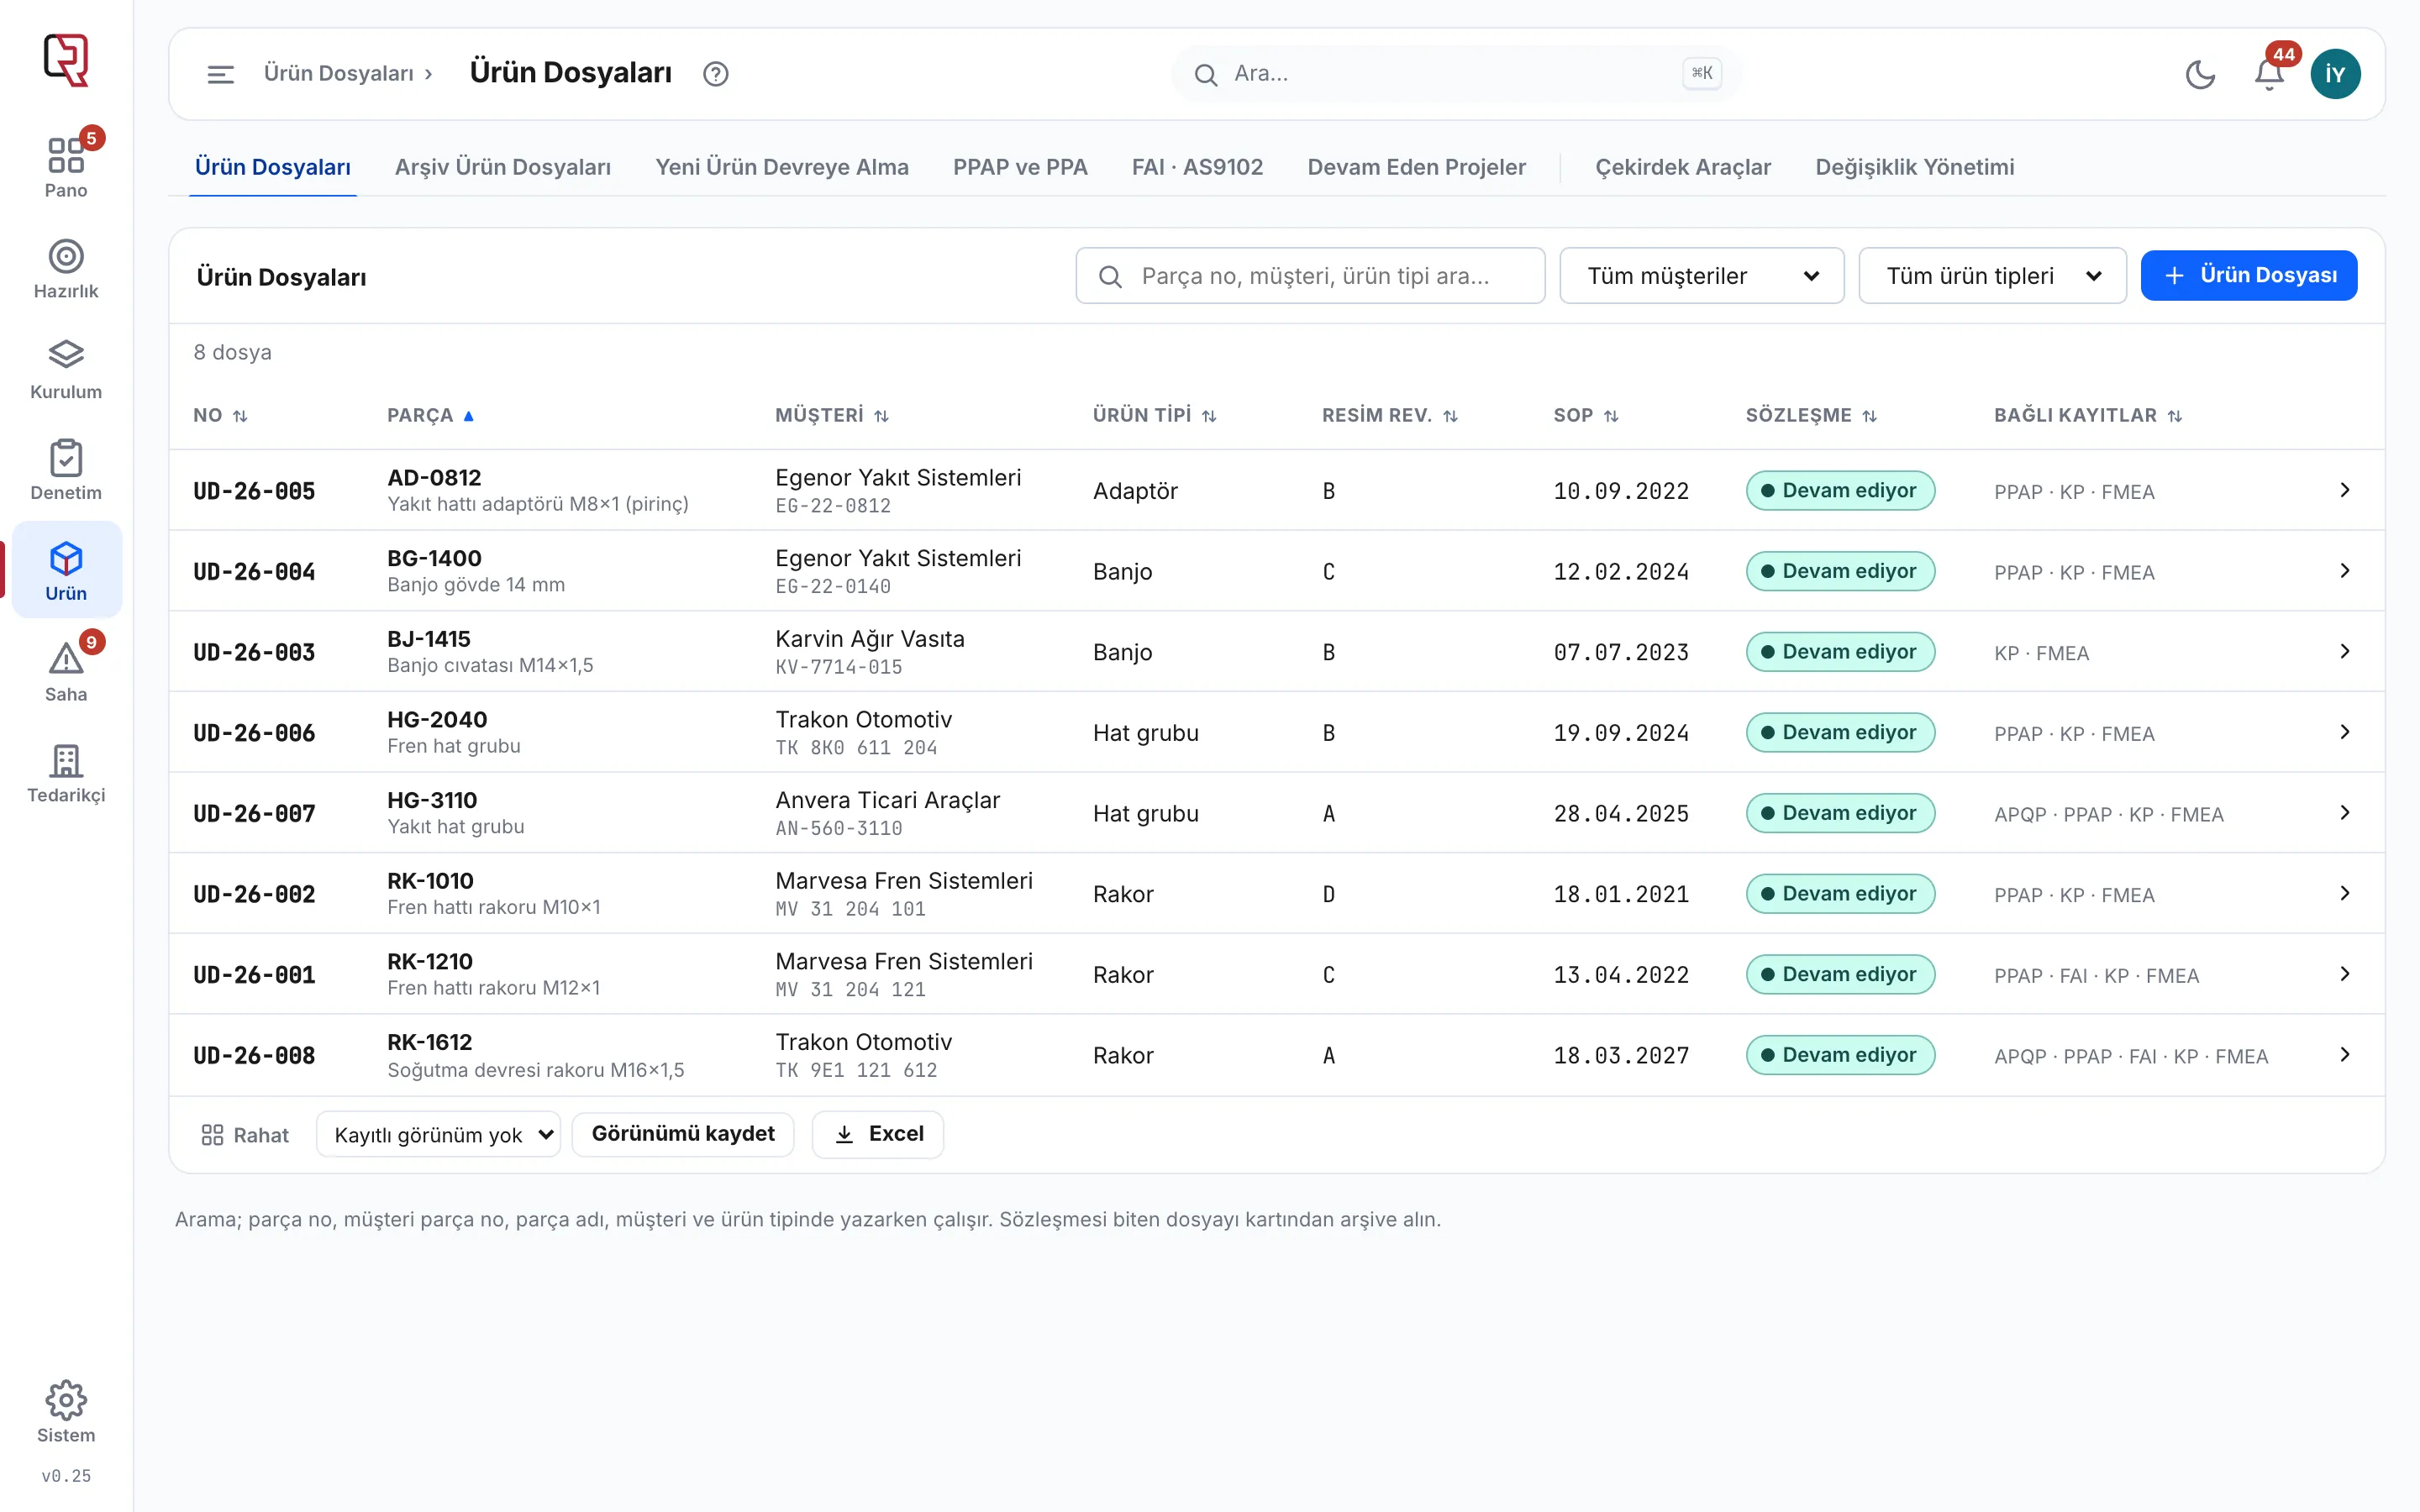This screenshot has width=2420, height=1512.
Task: Expand row UD-26-005 chevron
Action: (2344, 490)
